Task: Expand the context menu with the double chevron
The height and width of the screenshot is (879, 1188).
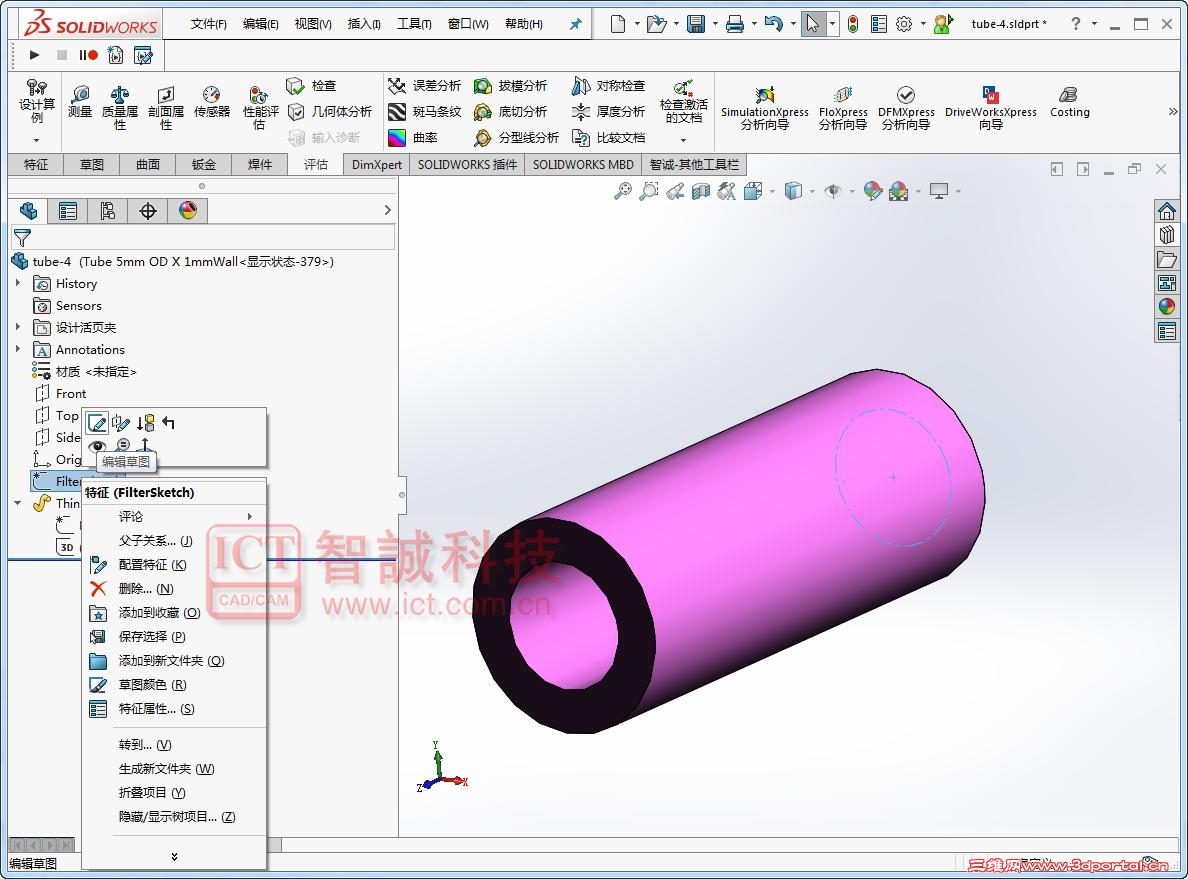Action: click(174, 856)
